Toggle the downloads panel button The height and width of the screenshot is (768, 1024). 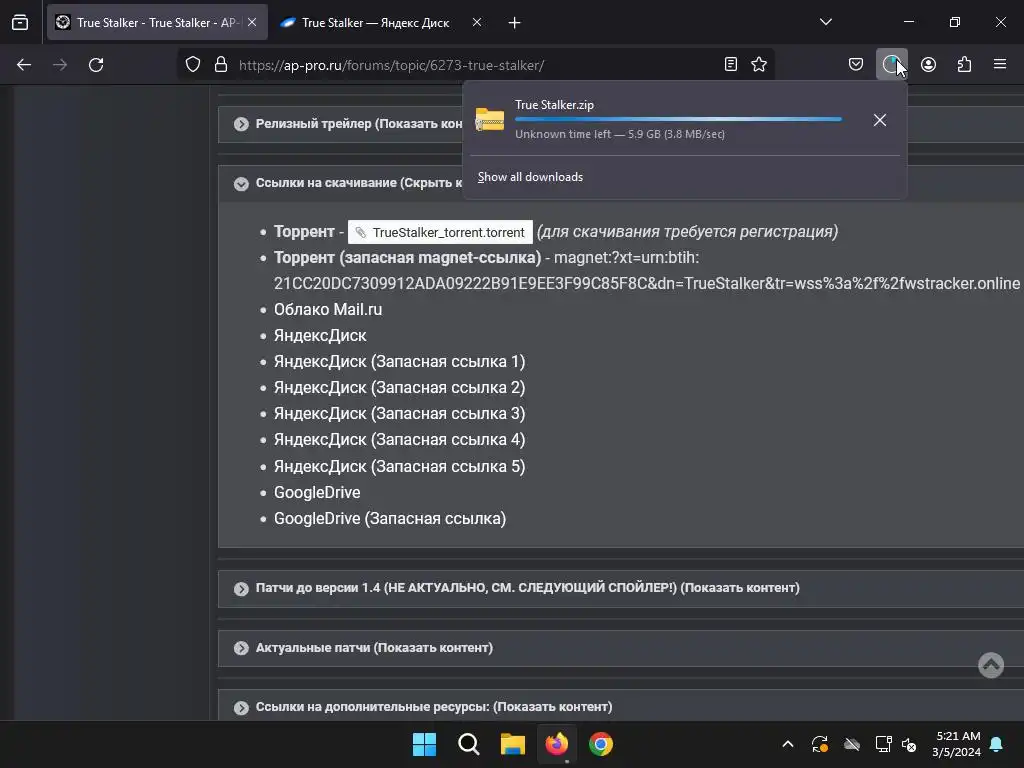click(x=891, y=64)
